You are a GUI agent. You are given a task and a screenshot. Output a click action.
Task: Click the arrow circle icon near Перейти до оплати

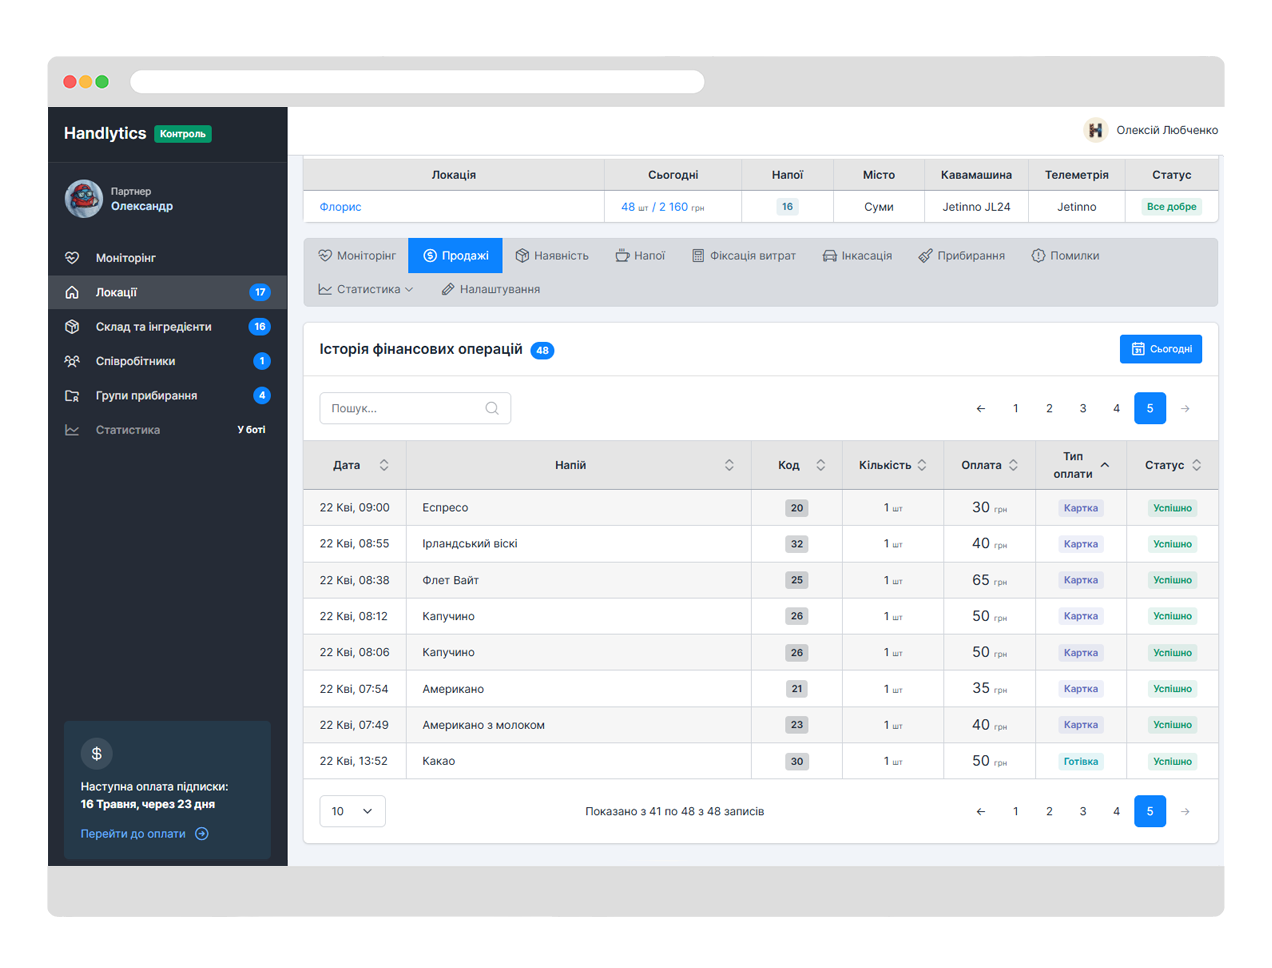tap(202, 834)
